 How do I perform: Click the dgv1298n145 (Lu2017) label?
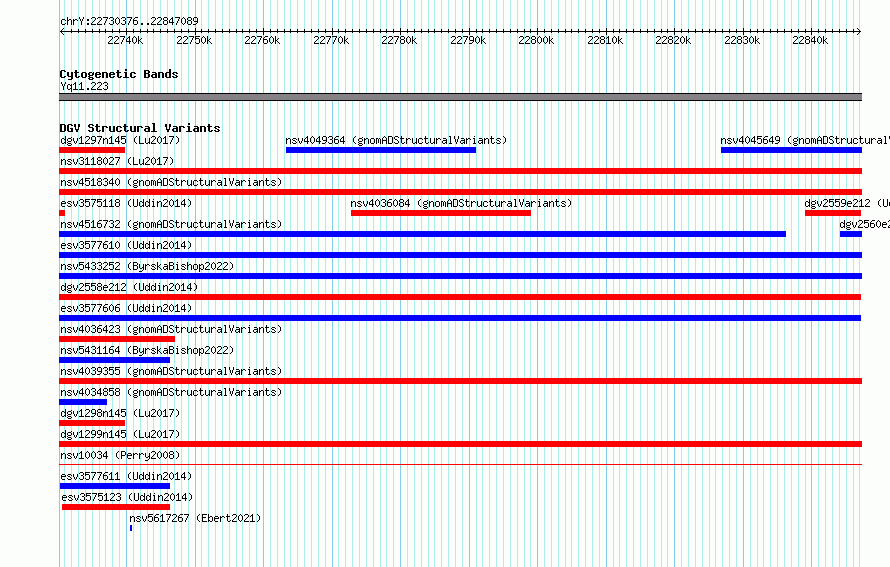click(120, 413)
